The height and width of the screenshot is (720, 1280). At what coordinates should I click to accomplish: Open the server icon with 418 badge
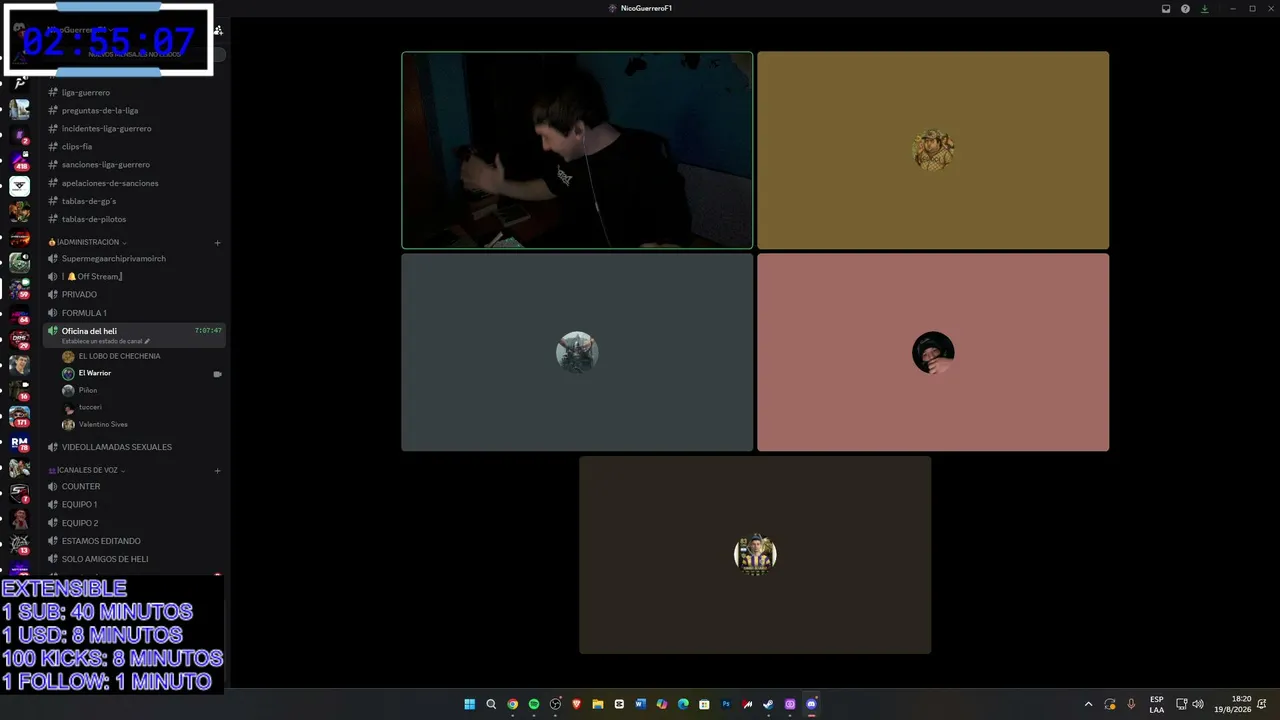(x=20, y=160)
